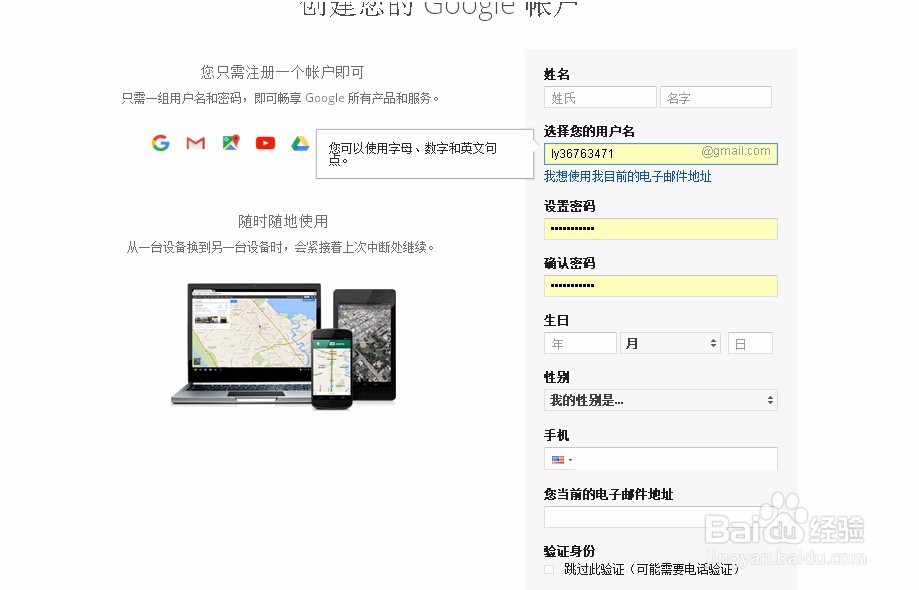
Task: Click the 您只需注册一个帐户即可 heading
Action: tap(282, 72)
